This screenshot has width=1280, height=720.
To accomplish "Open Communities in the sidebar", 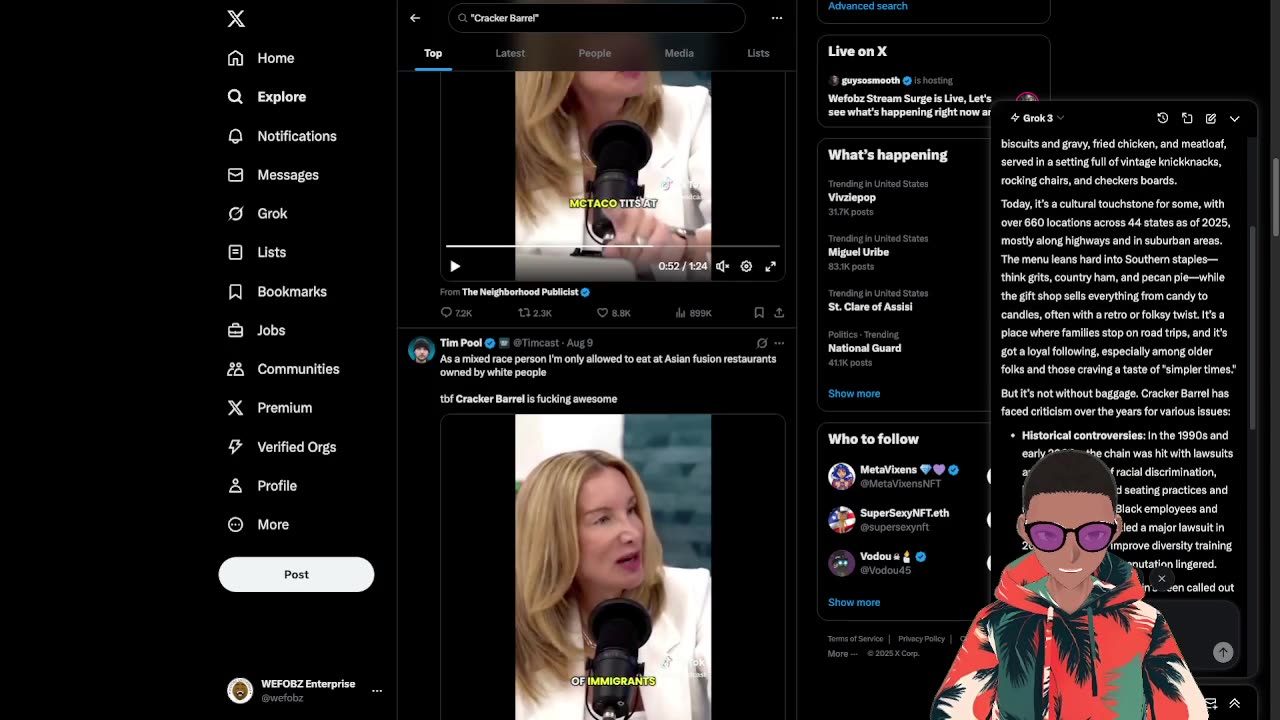I will click(x=283, y=369).
